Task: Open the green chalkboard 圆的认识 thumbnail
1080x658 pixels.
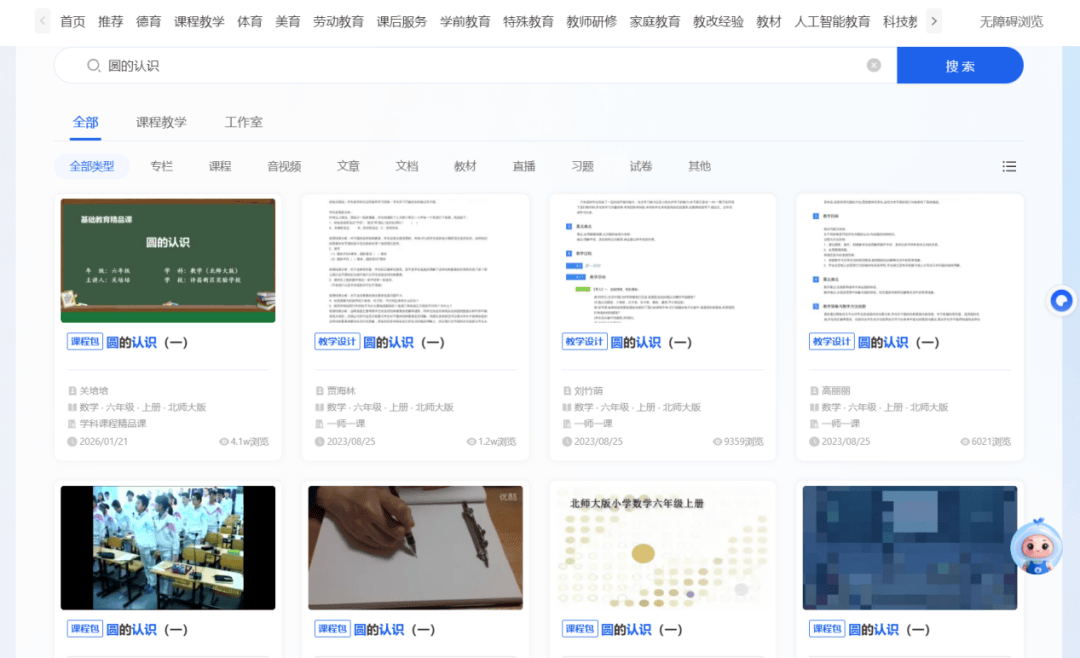Action: [168, 260]
